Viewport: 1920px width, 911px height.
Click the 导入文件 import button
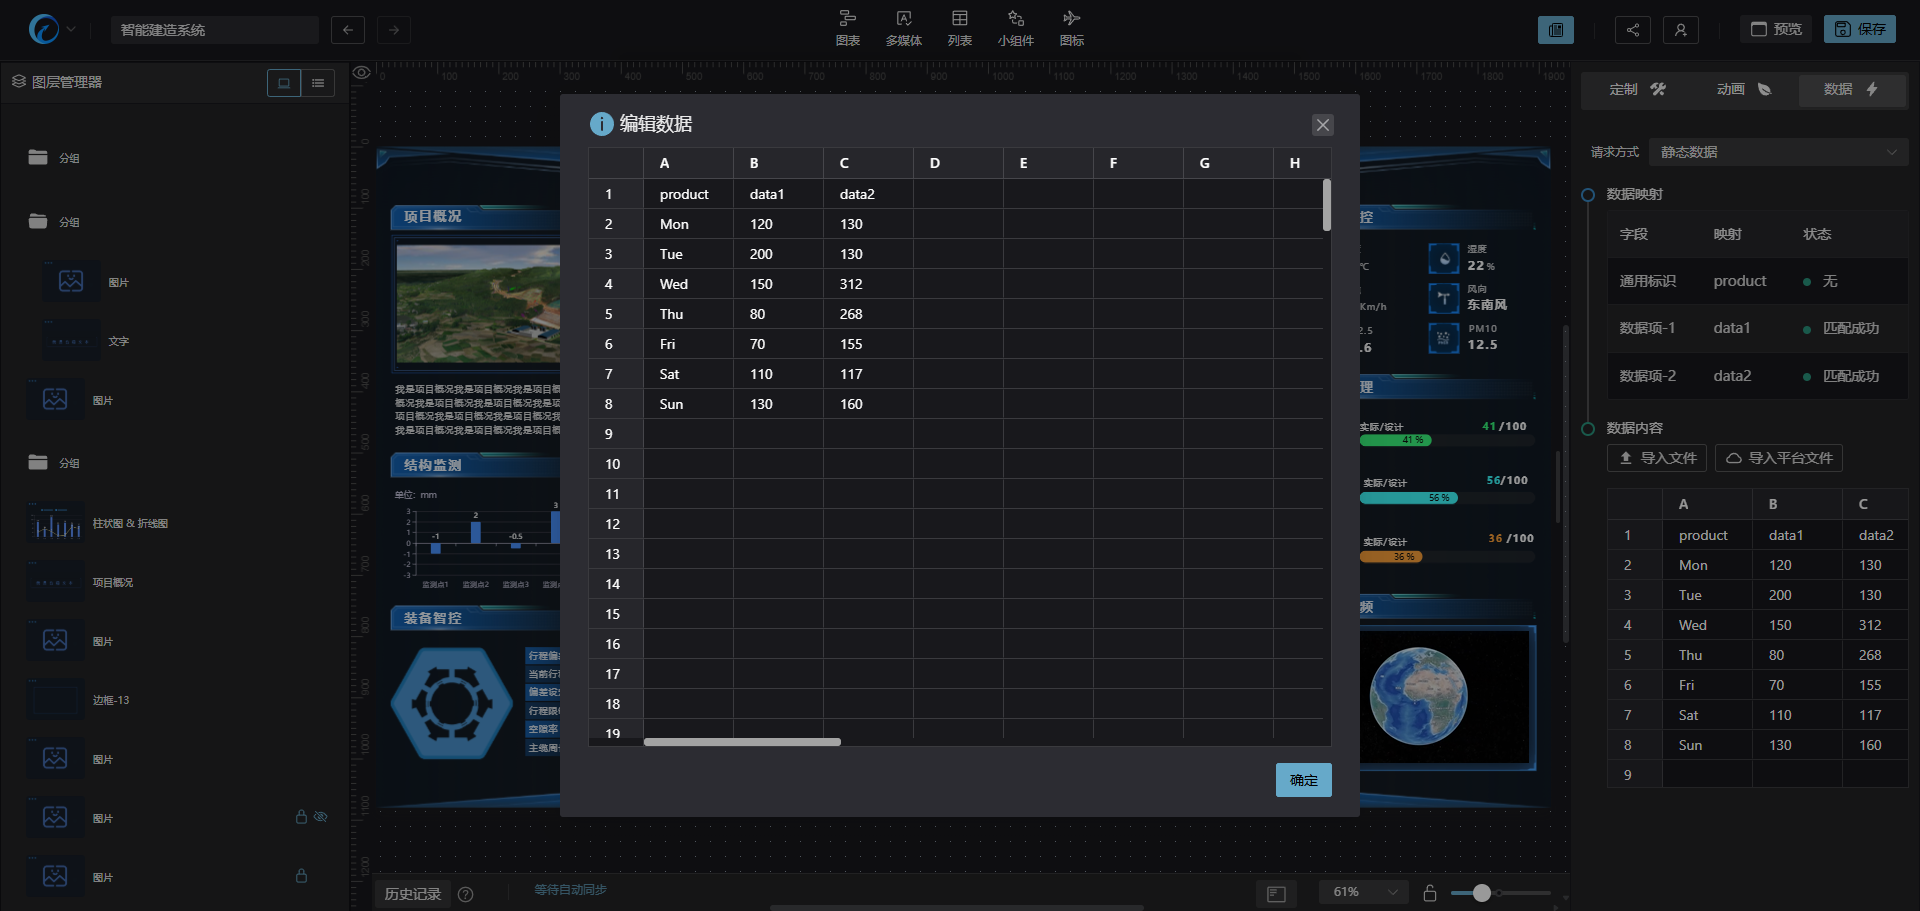(1656, 458)
